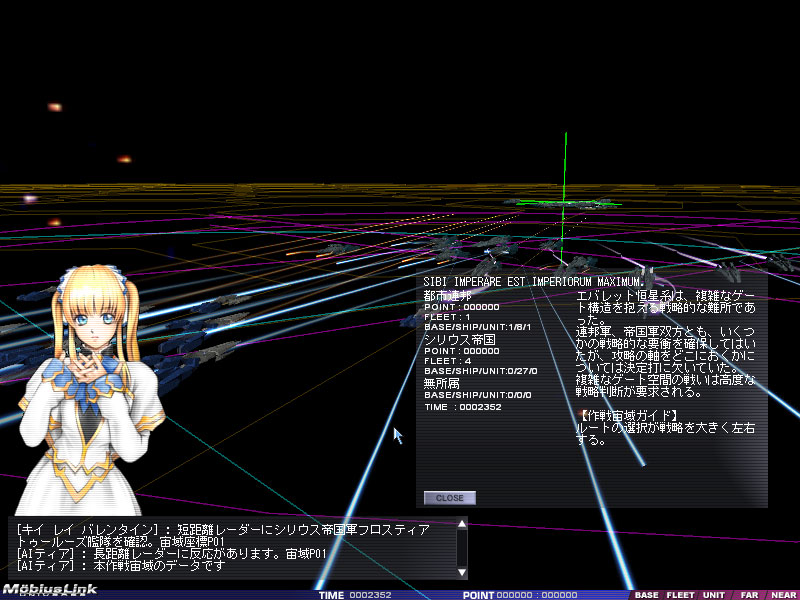Click the message log scrollbar track

click(462, 548)
